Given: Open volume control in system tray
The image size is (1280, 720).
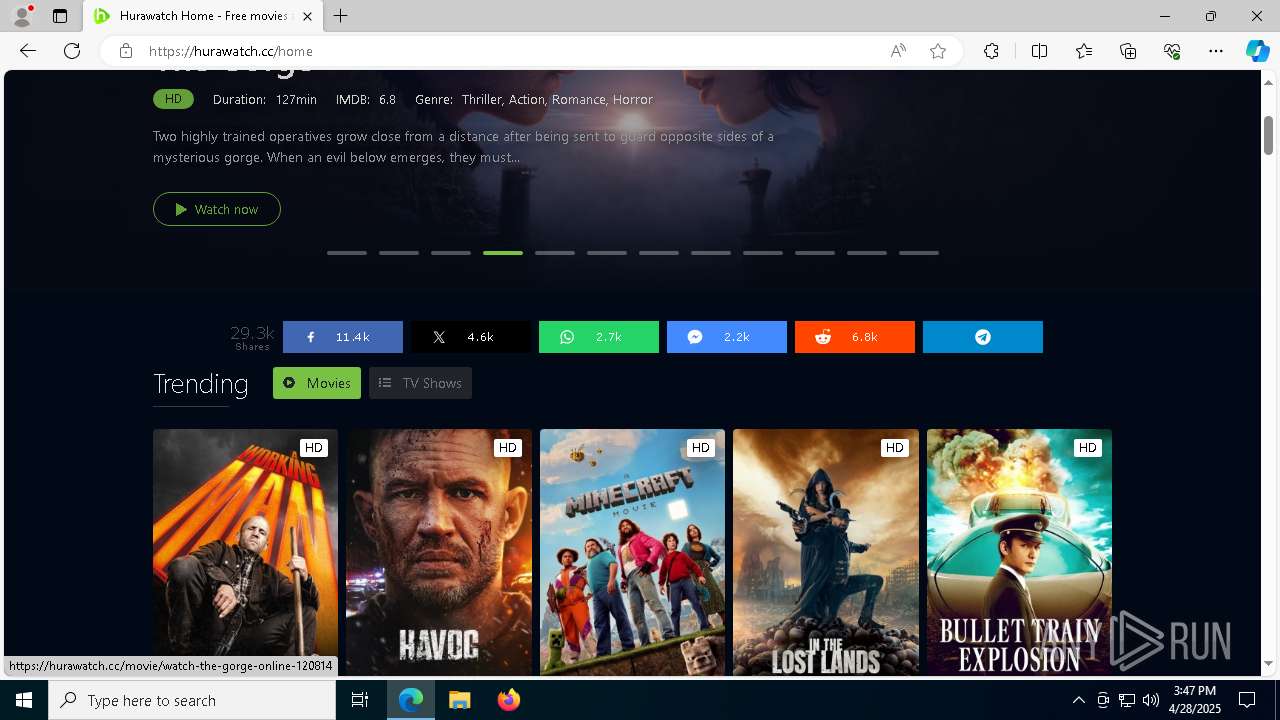Looking at the screenshot, I should click(x=1150, y=700).
